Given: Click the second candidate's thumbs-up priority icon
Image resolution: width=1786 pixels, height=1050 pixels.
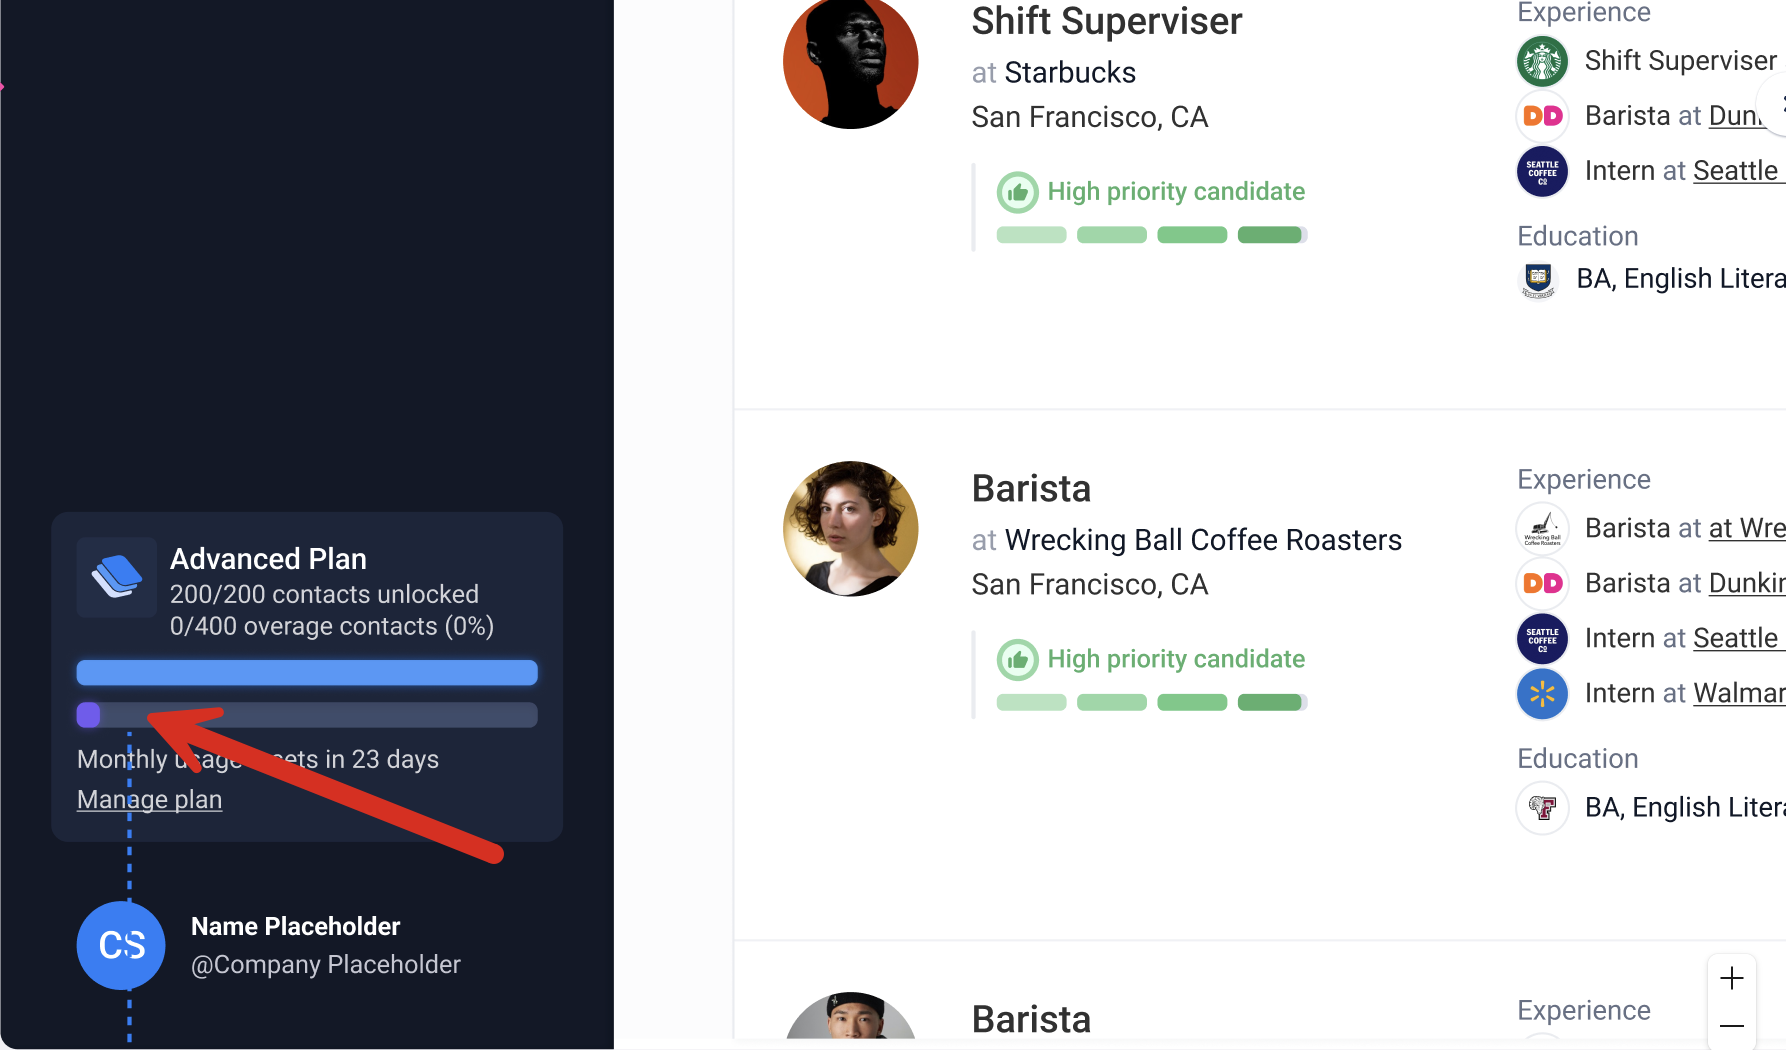Looking at the screenshot, I should (x=1017, y=660).
